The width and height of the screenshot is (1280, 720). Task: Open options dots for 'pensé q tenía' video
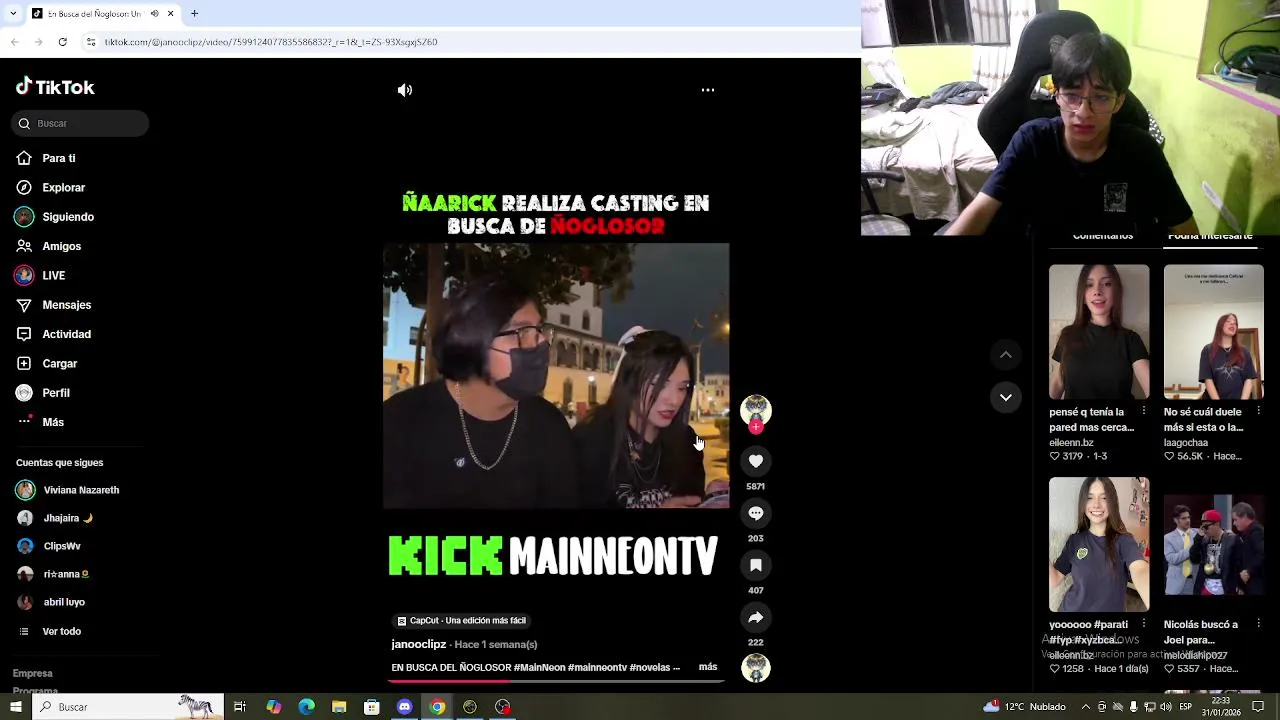pyautogui.click(x=1144, y=411)
